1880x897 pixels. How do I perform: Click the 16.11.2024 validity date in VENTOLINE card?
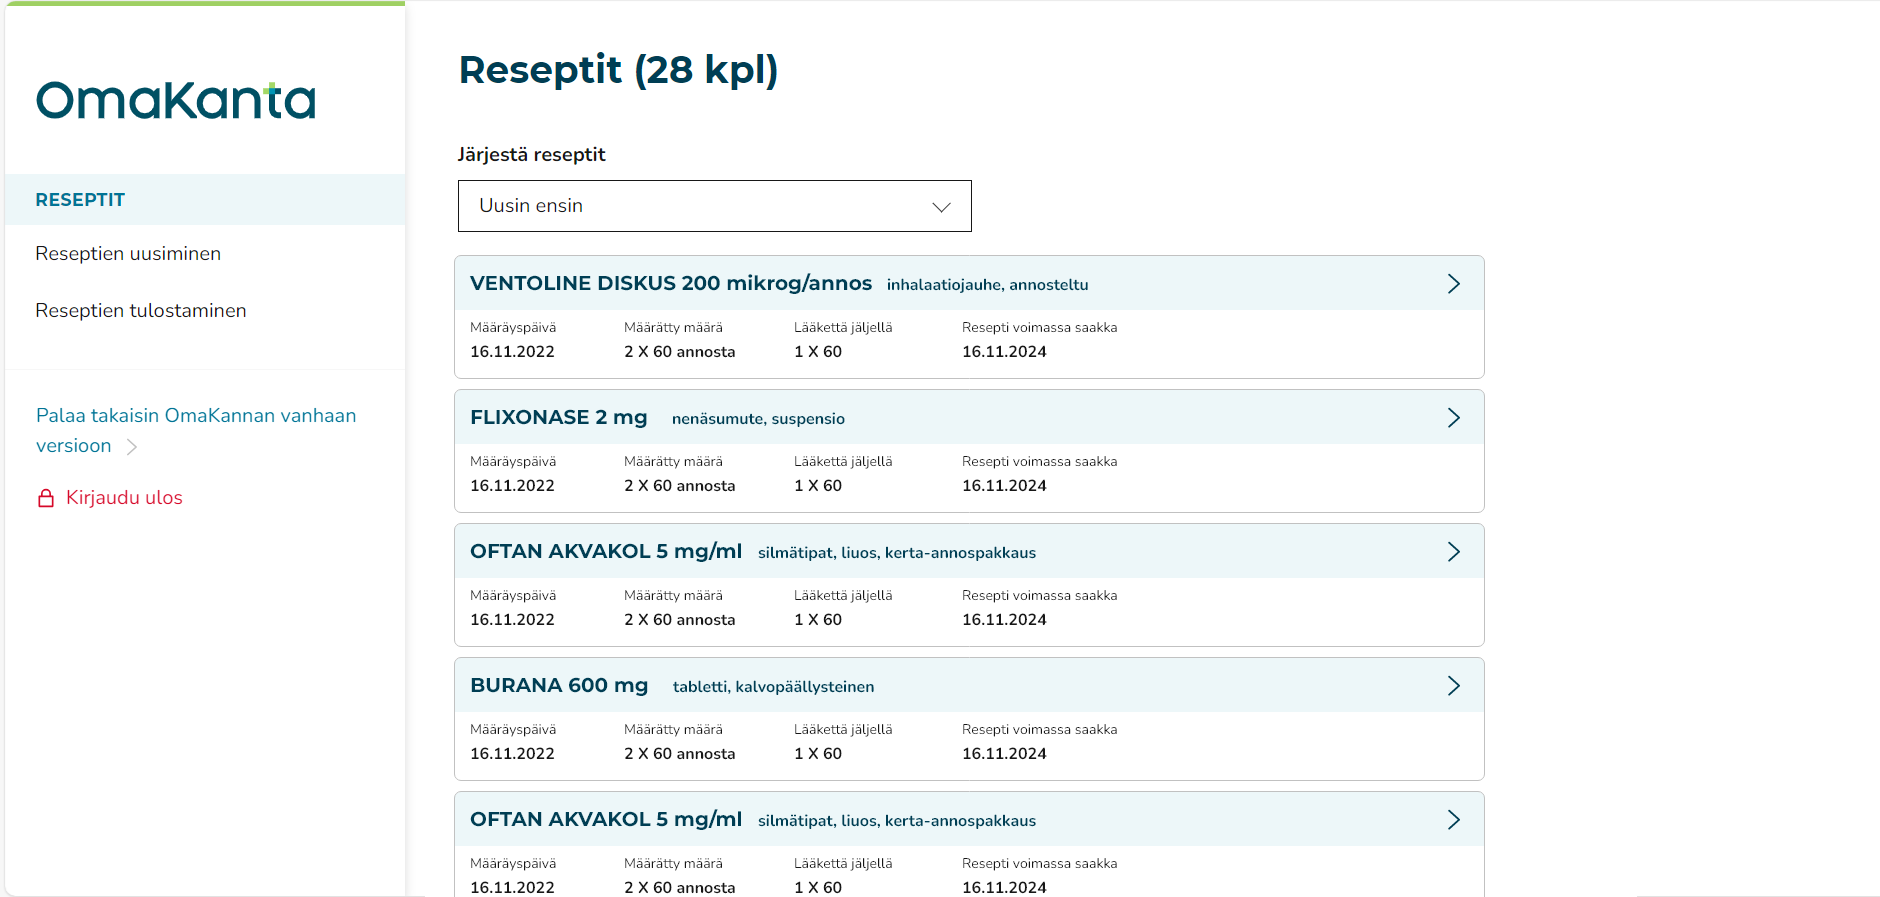1004,352
